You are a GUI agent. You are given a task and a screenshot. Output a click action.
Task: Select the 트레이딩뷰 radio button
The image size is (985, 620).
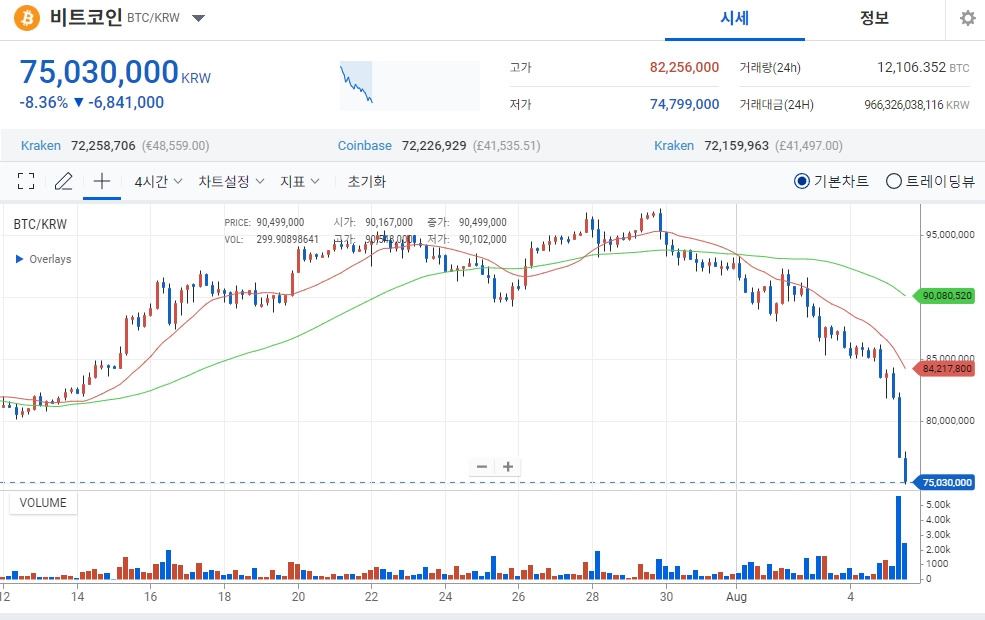(893, 182)
